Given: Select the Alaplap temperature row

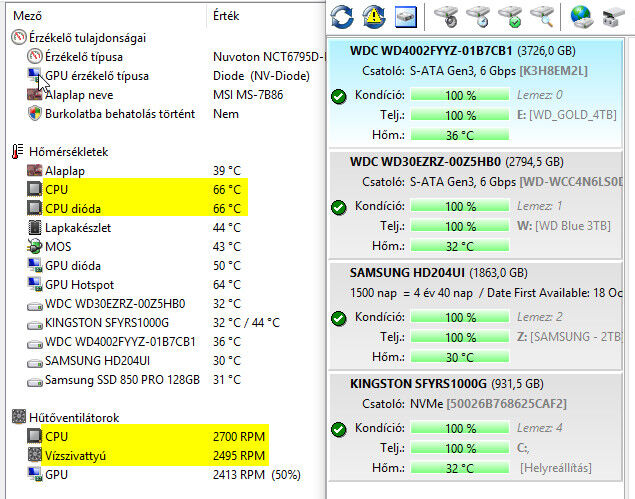Looking at the screenshot, I should tap(134, 171).
